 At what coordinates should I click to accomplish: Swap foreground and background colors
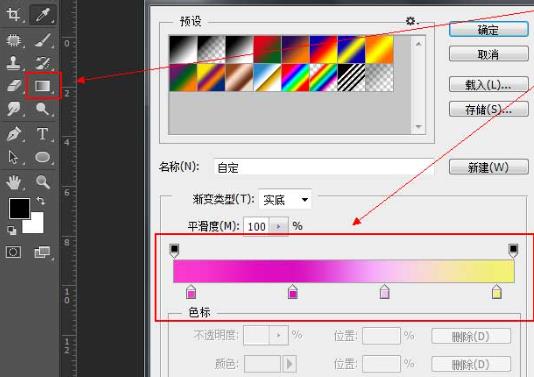tap(41, 201)
